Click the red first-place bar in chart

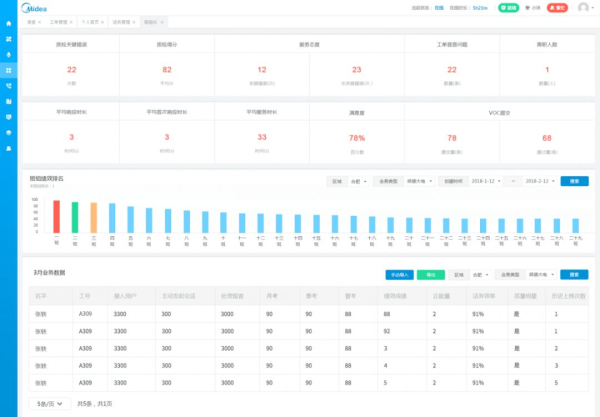pos(57,217)
